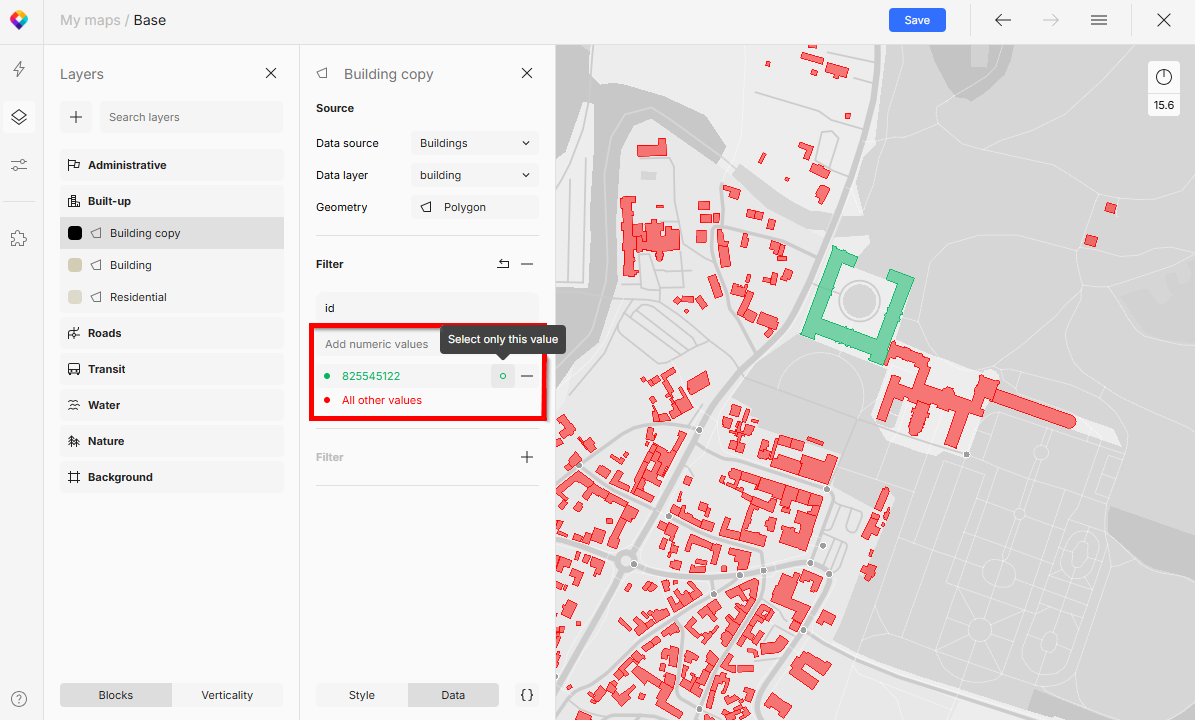Select only value 825545122 with circle toggle
The image size is (1195, 720).
pyautogui.click(x=502, y=375)
